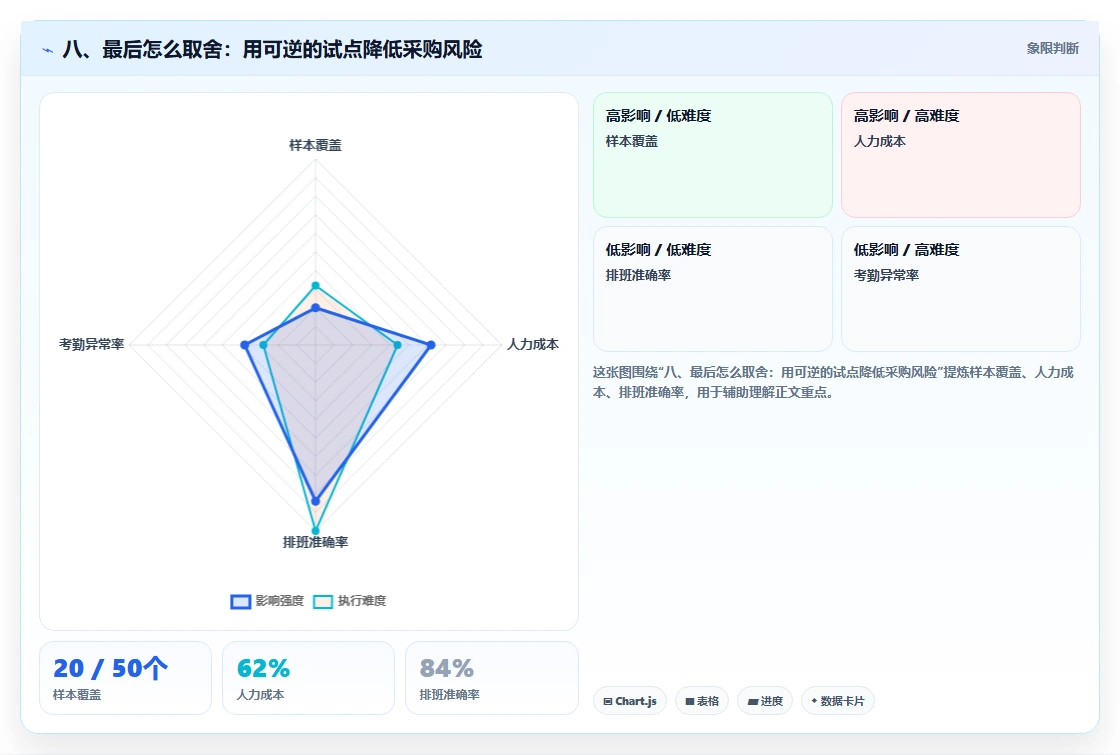Select the 低影响 / 低难度 quadrant card
Image resolution: width=1120 pixels, height=755 pixels.
(713, 289)
